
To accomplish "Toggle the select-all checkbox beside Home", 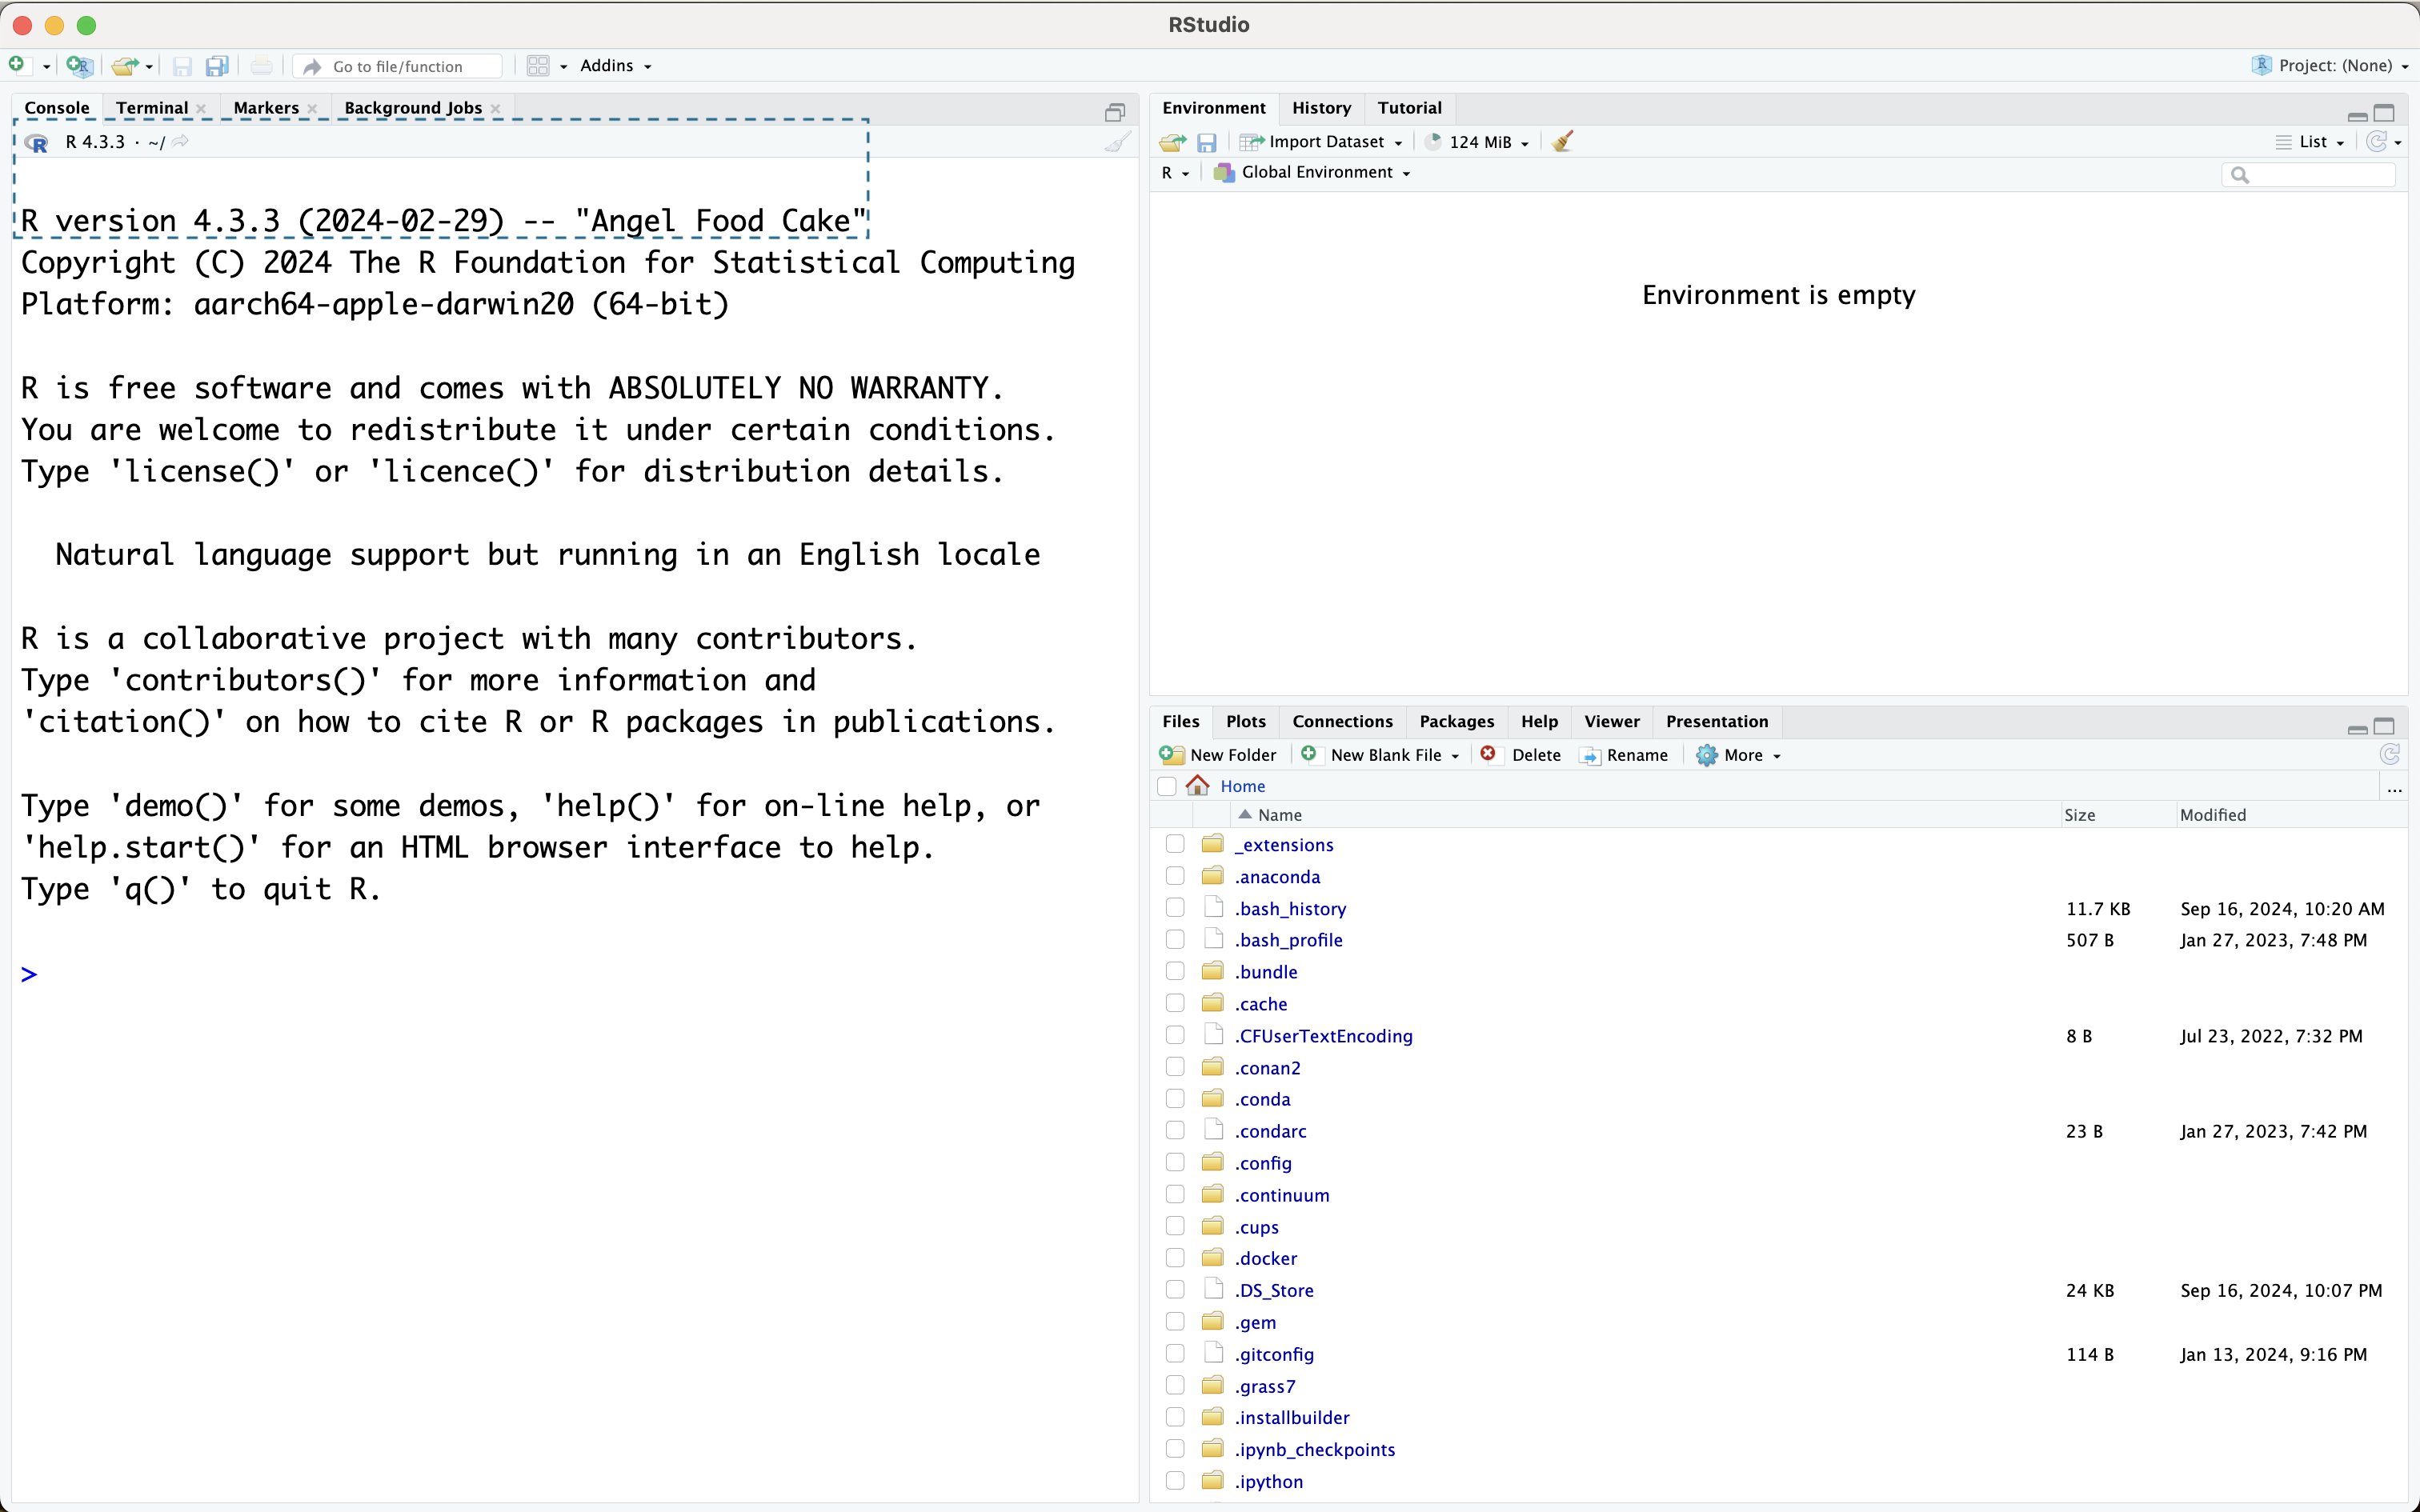I will coord(1166,786).
